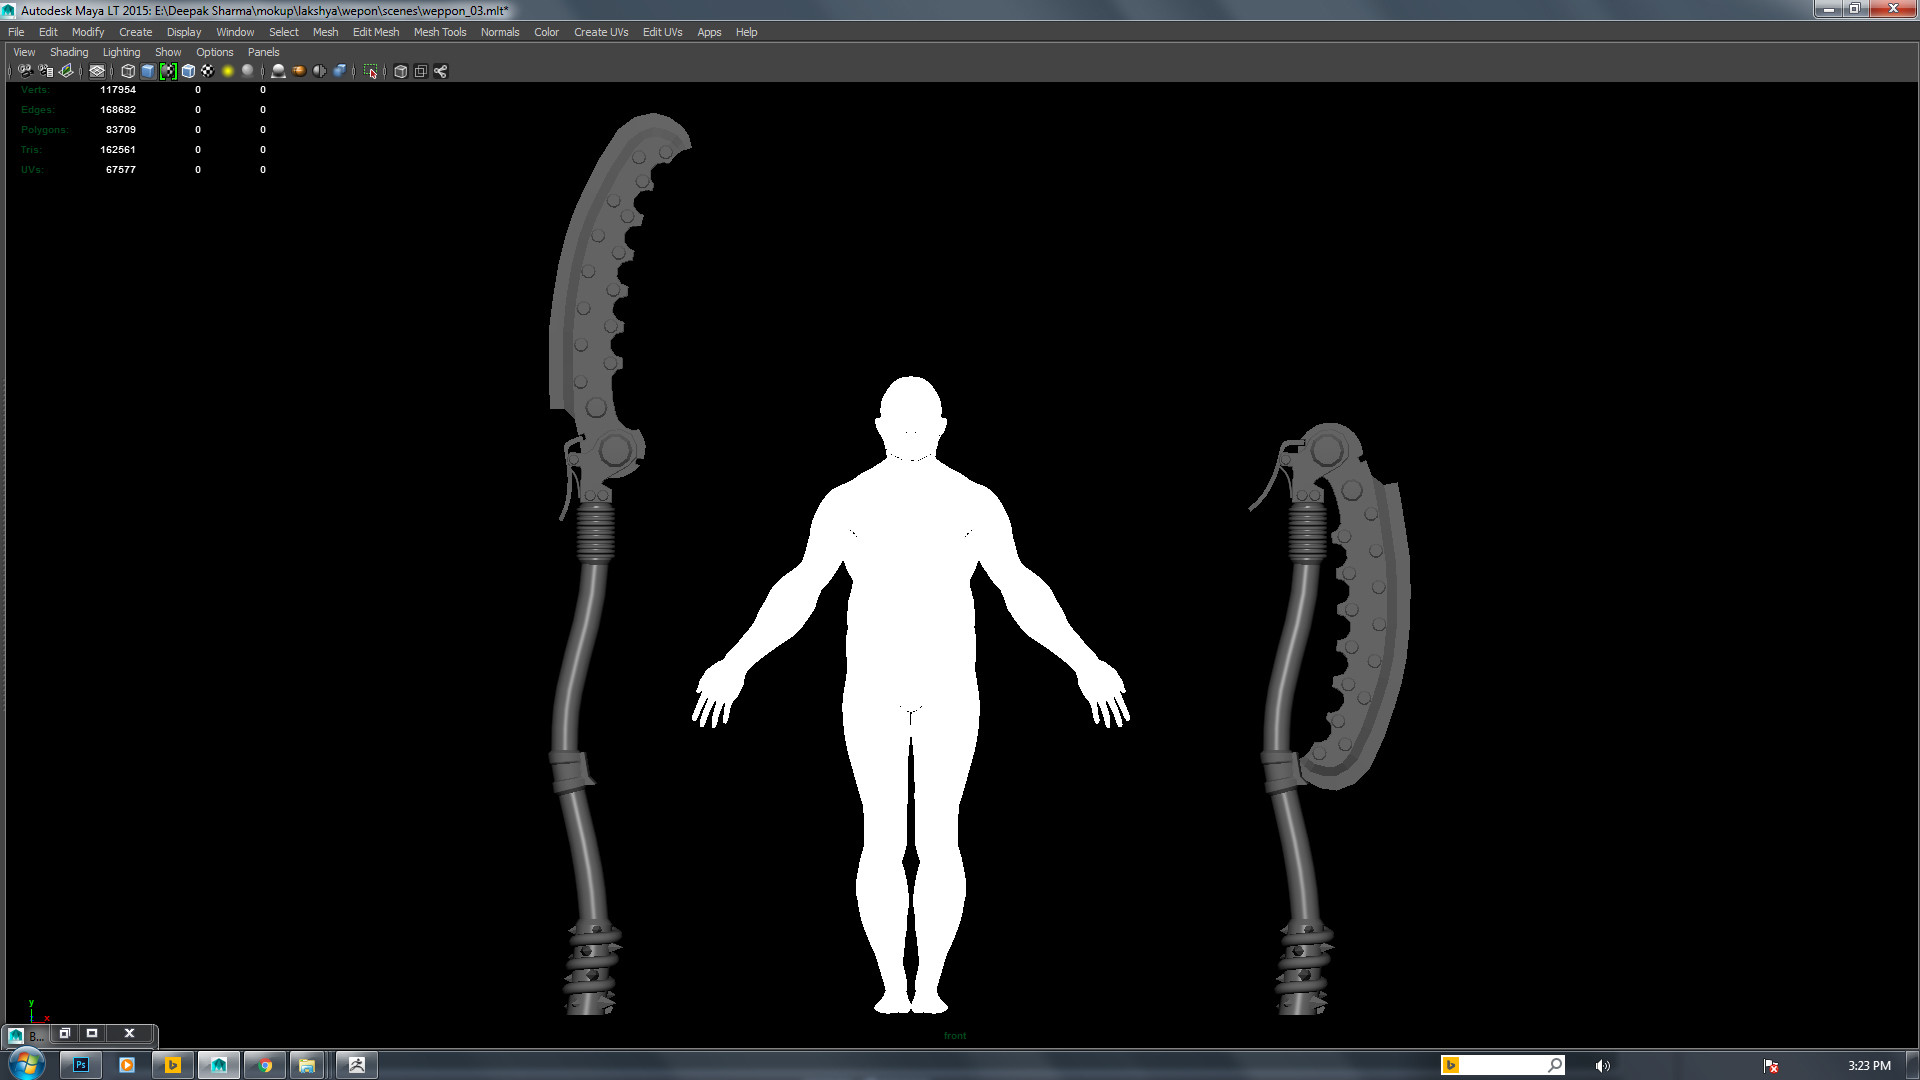This screenshot has width=1920, height=1080.
Task: Toggle the viewport grid icon
Action: (x=97, y=71)
